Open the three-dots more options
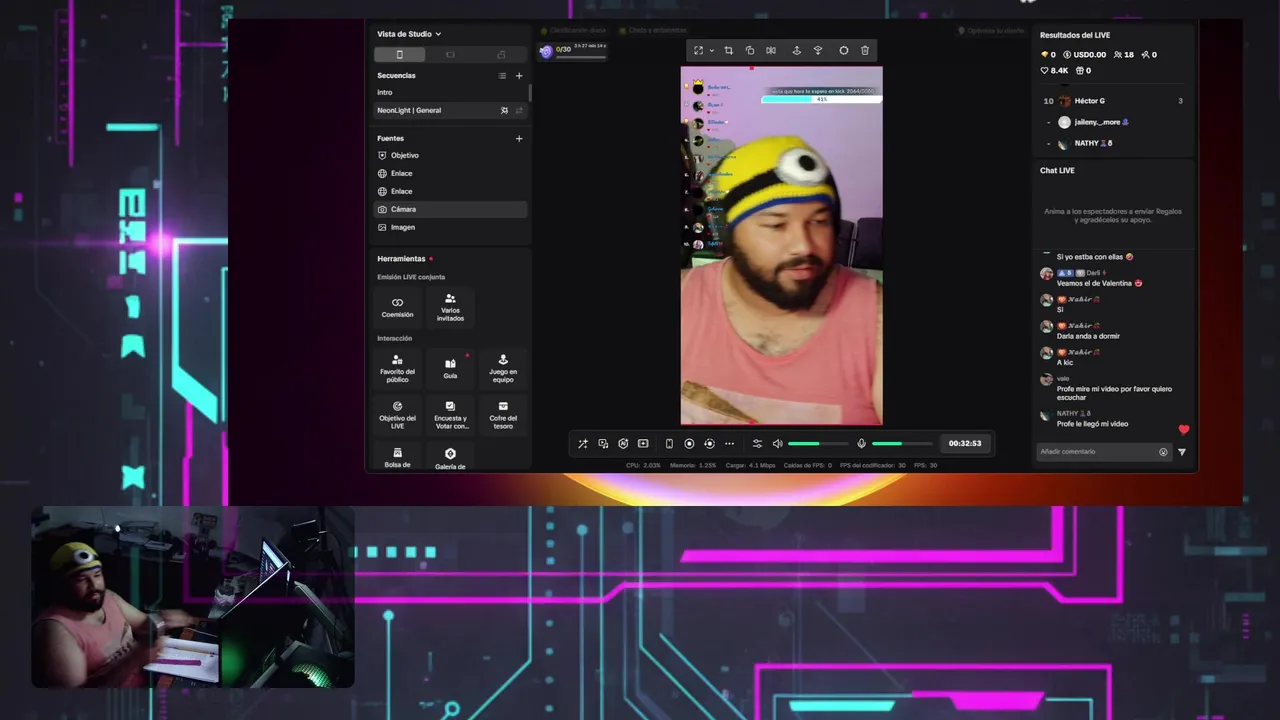 (x=729, y=443)
